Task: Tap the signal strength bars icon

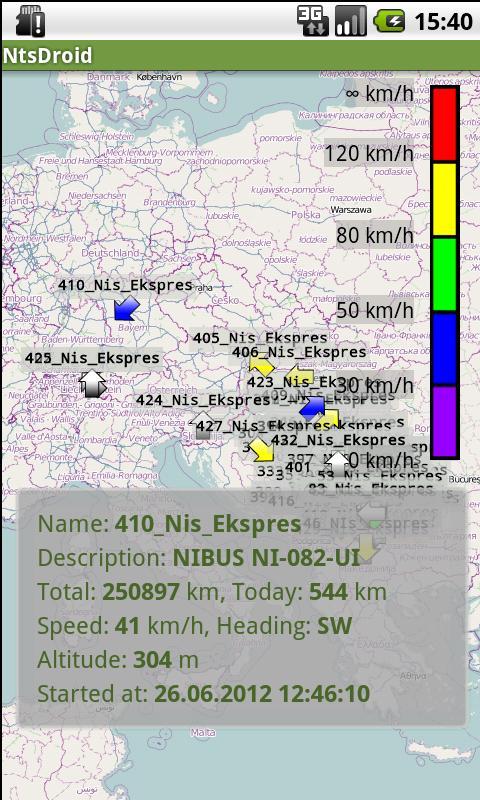Action: (x=351, y=21)
